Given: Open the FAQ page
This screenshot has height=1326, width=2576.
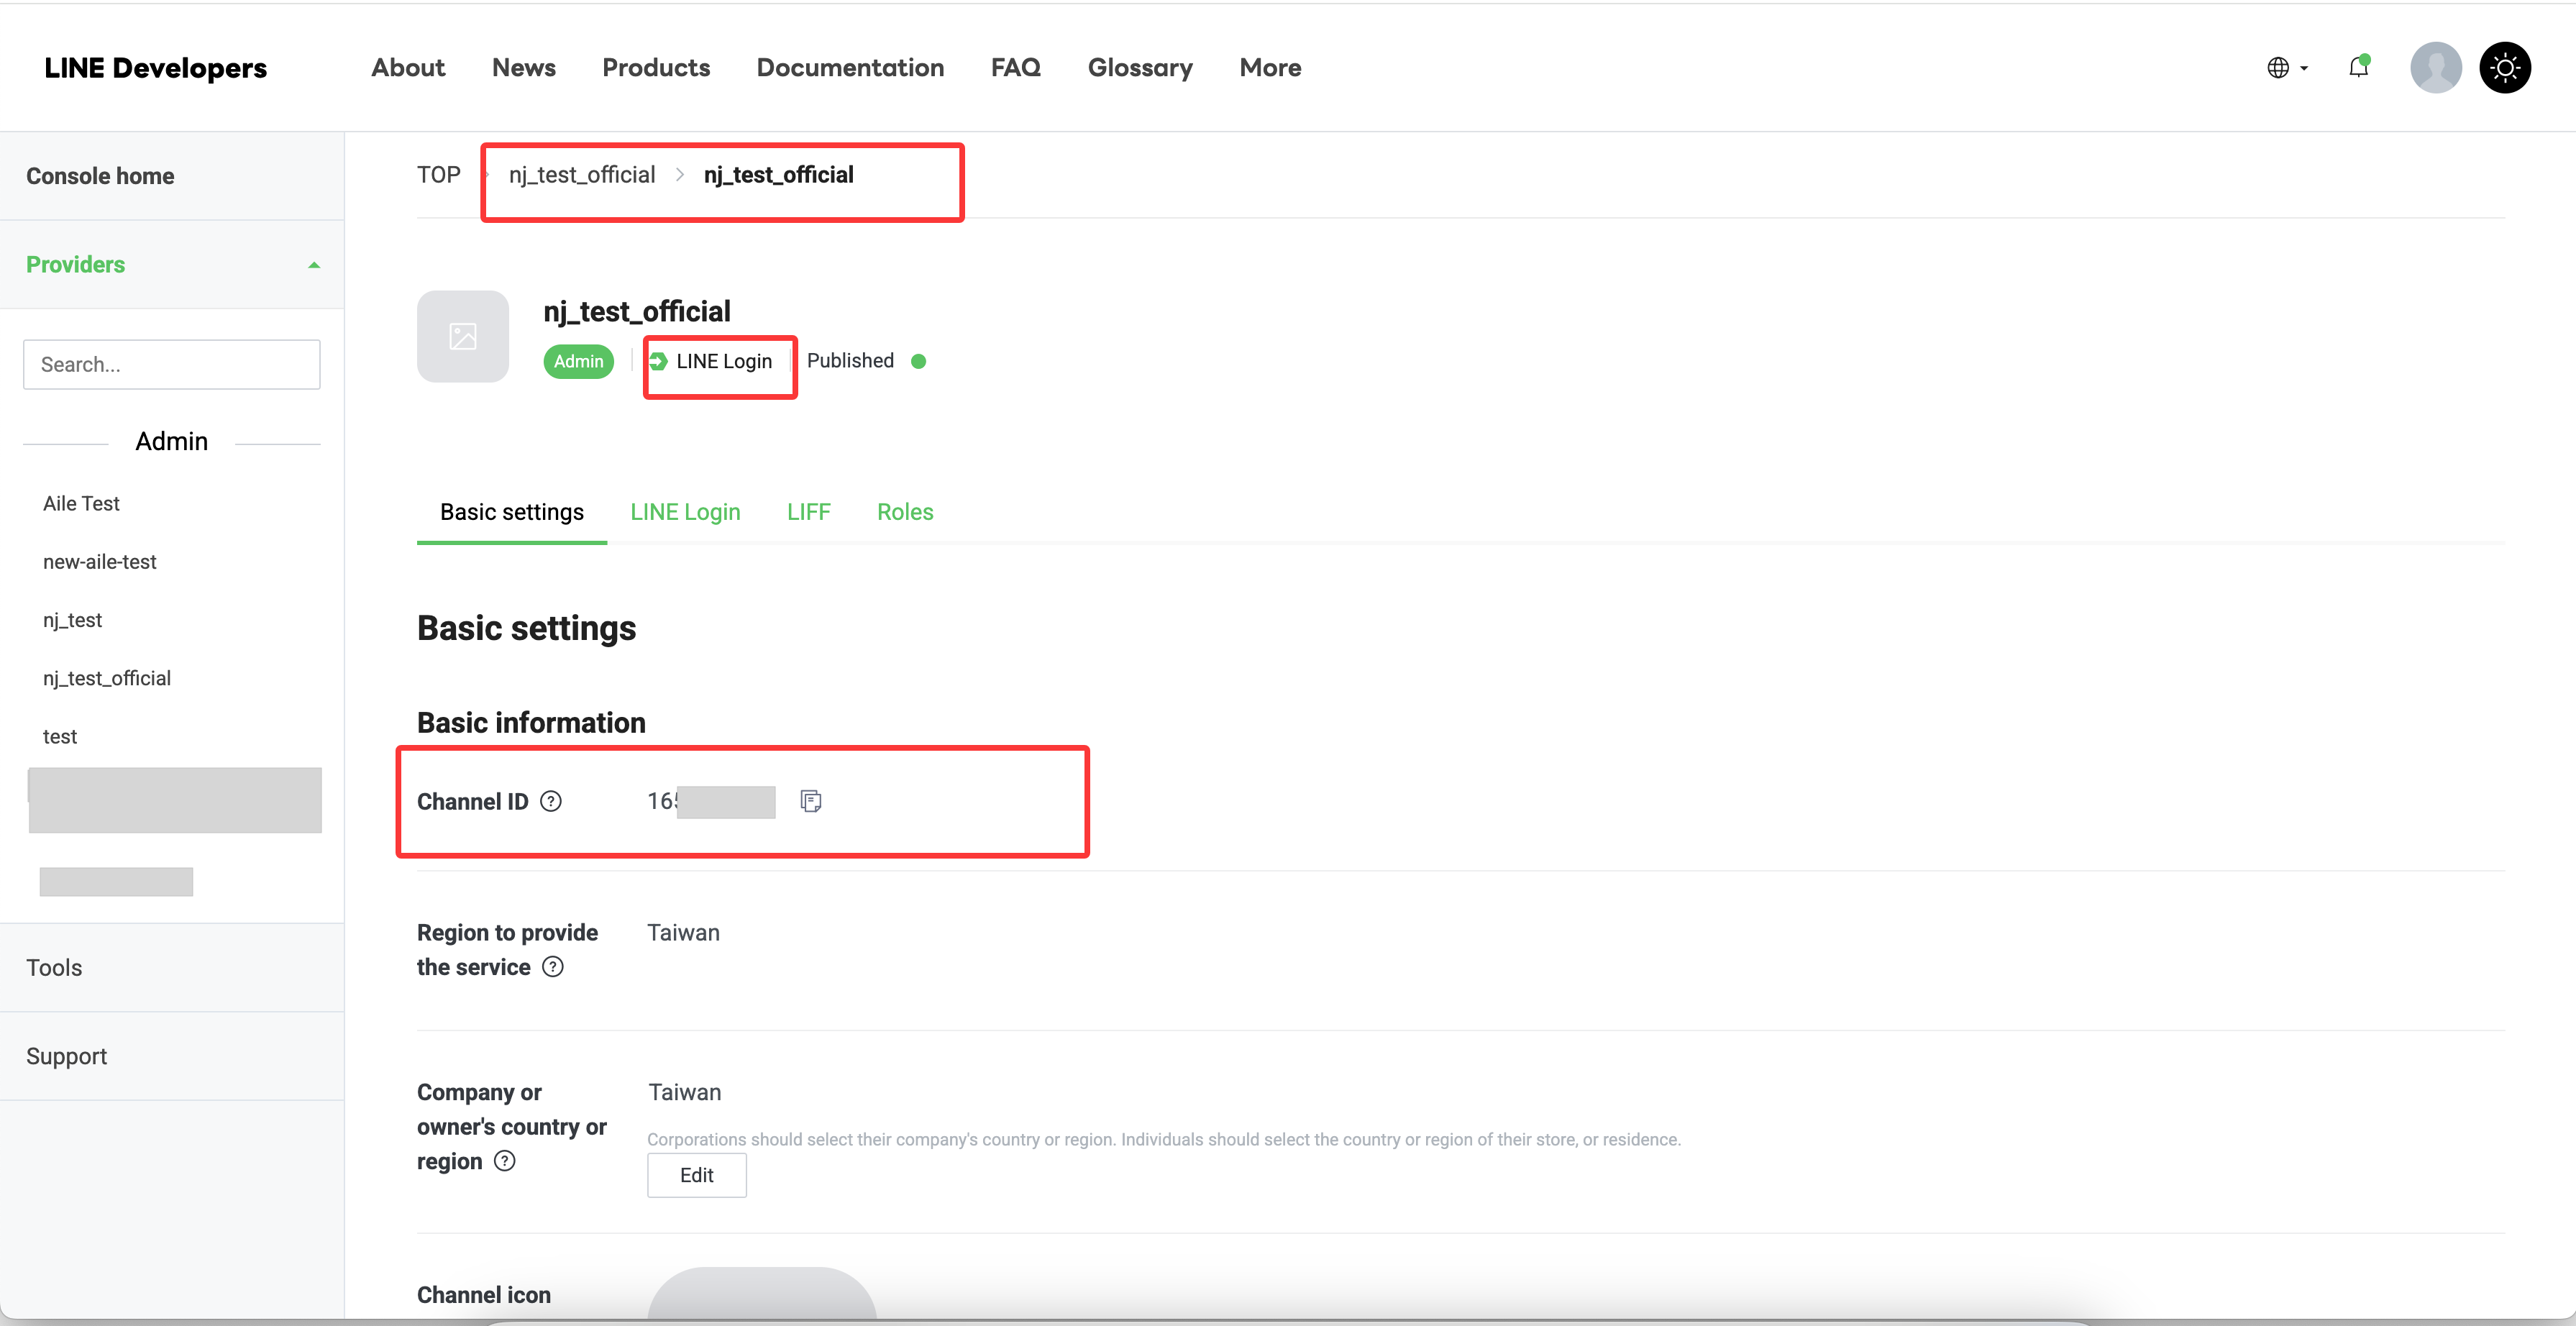Looking at the screenshot, I should coord(1016,68).
